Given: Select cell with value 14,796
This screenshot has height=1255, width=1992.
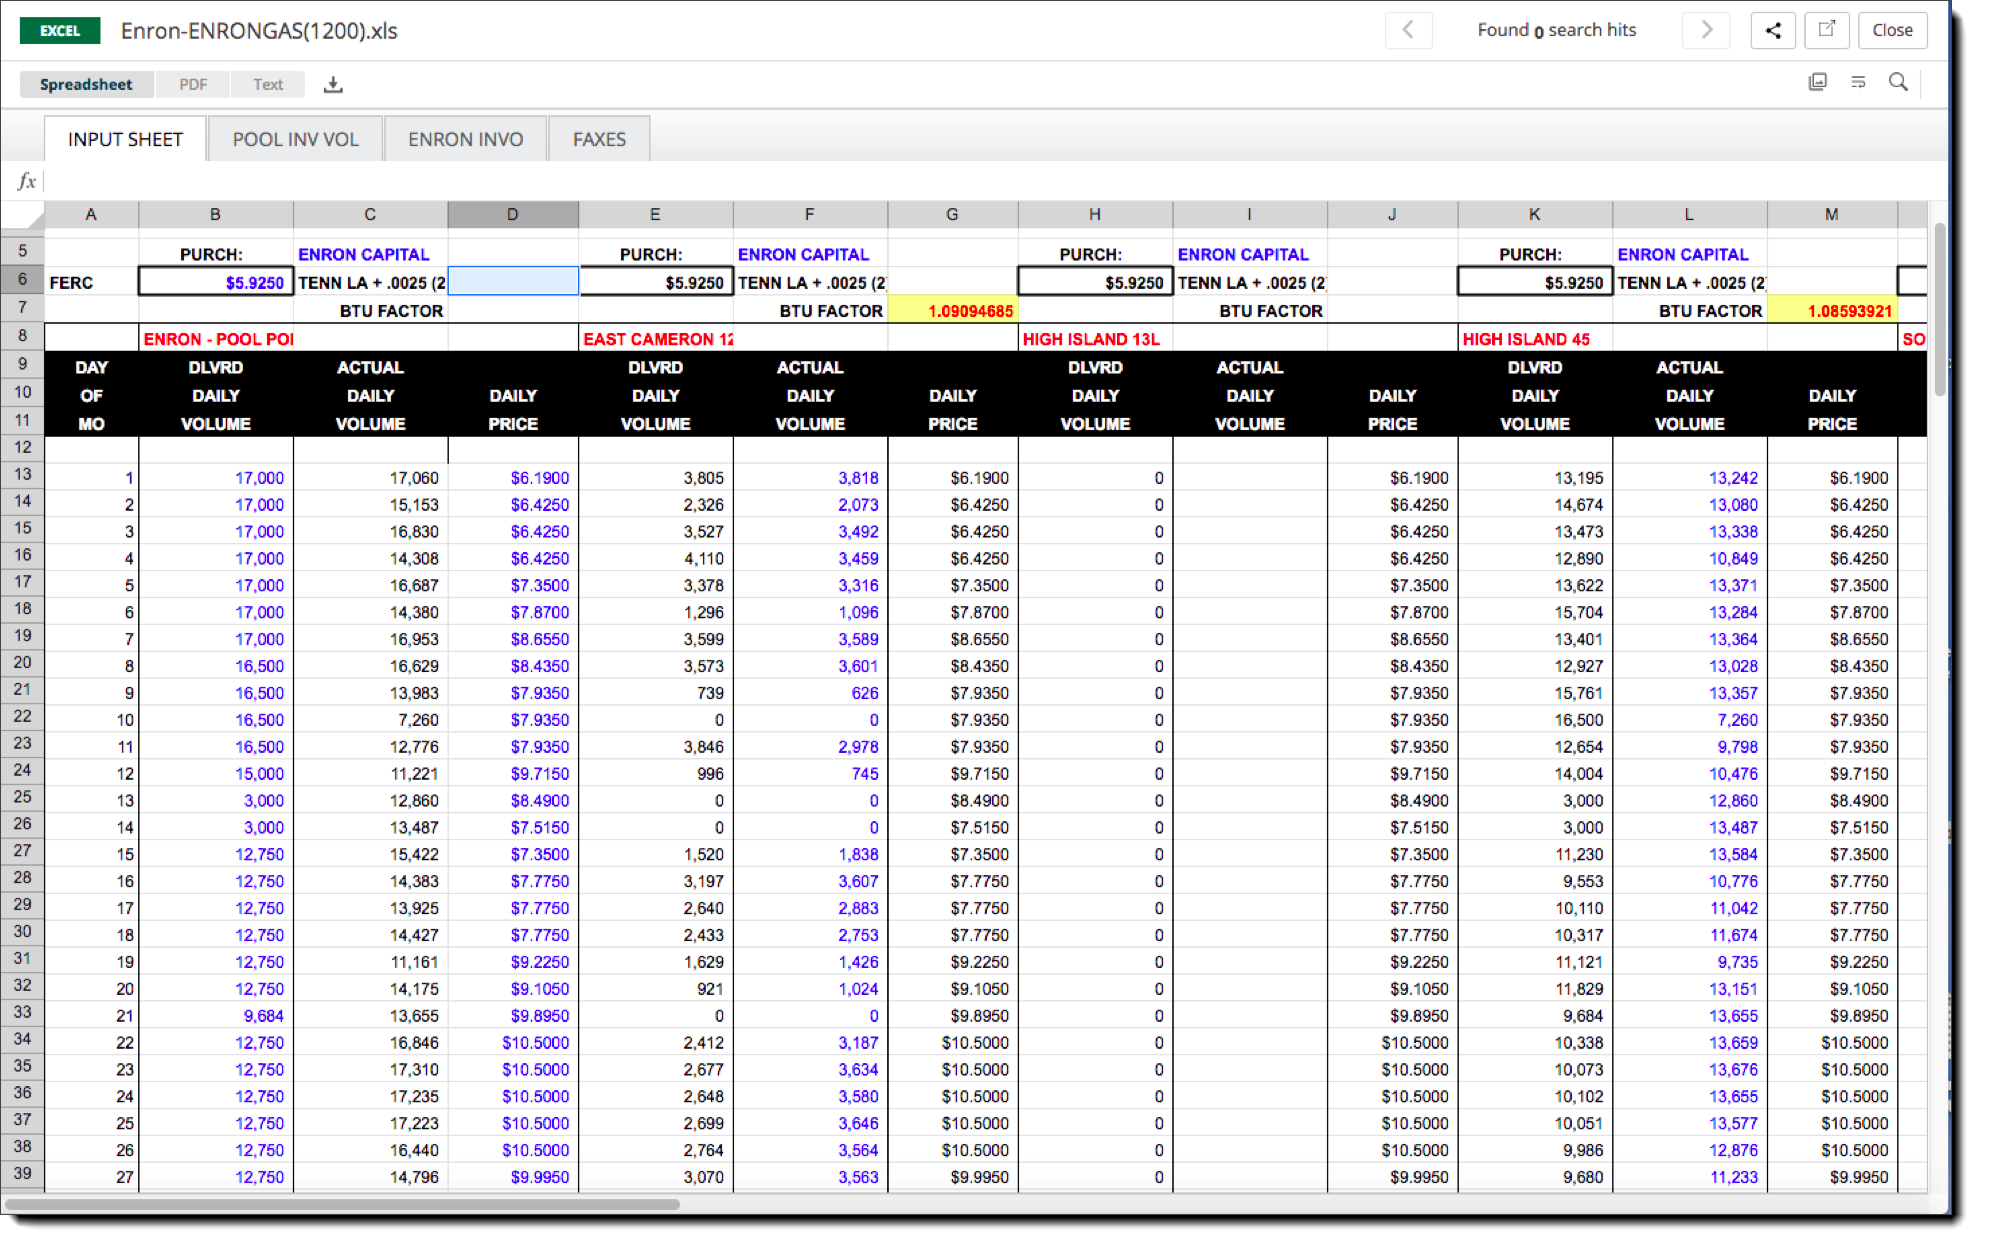Looking at the screenshot, I should point(370,1177).
